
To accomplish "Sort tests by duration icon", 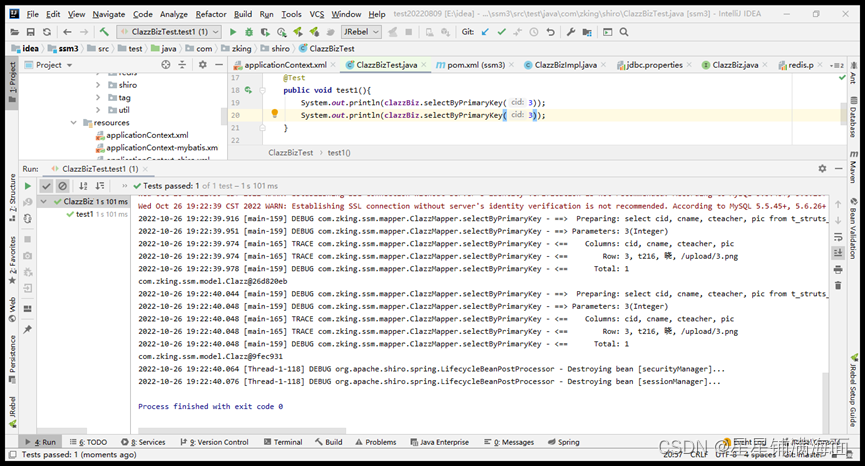I will (x=100, y=186).
